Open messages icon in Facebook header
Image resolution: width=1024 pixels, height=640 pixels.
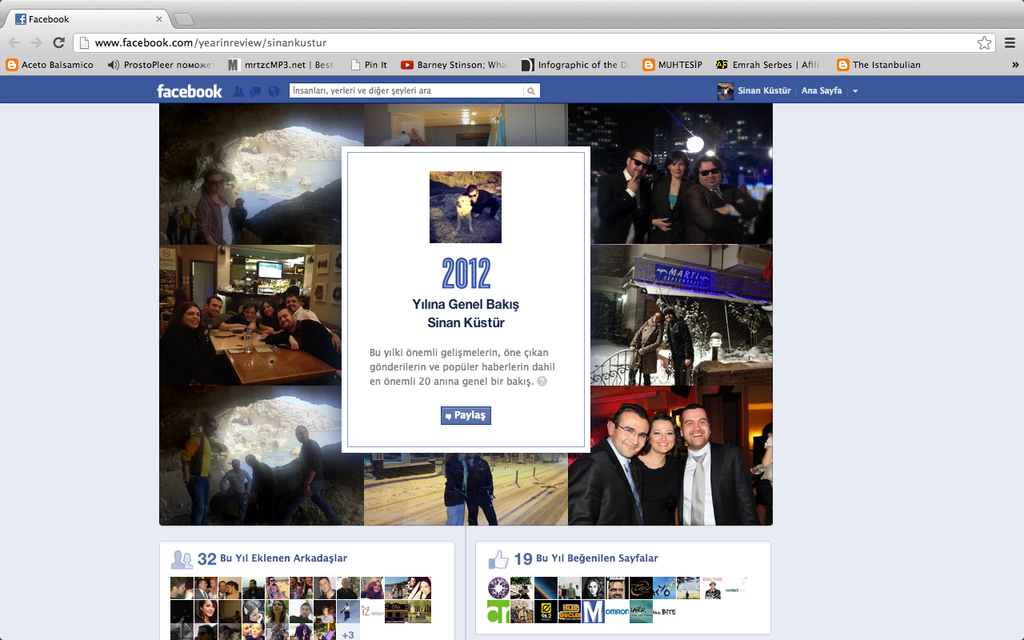256,91
